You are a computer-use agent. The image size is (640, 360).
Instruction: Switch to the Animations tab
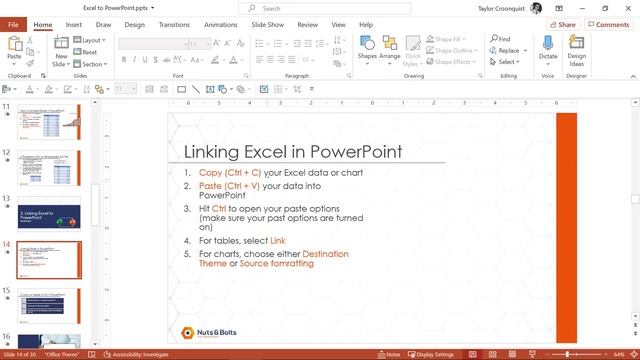pos(221,24)
